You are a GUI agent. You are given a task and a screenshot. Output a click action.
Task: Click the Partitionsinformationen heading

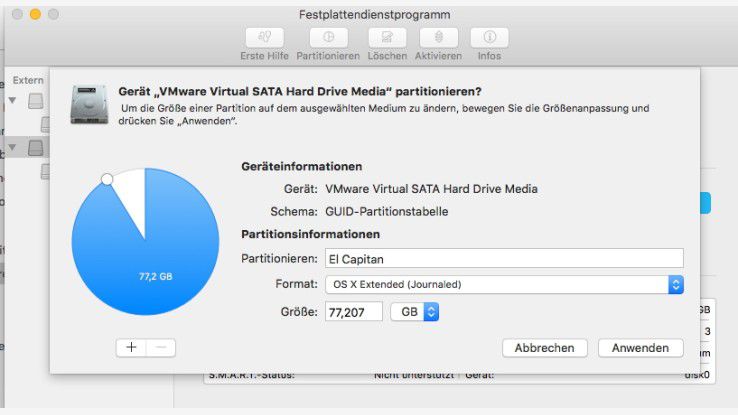311,234
